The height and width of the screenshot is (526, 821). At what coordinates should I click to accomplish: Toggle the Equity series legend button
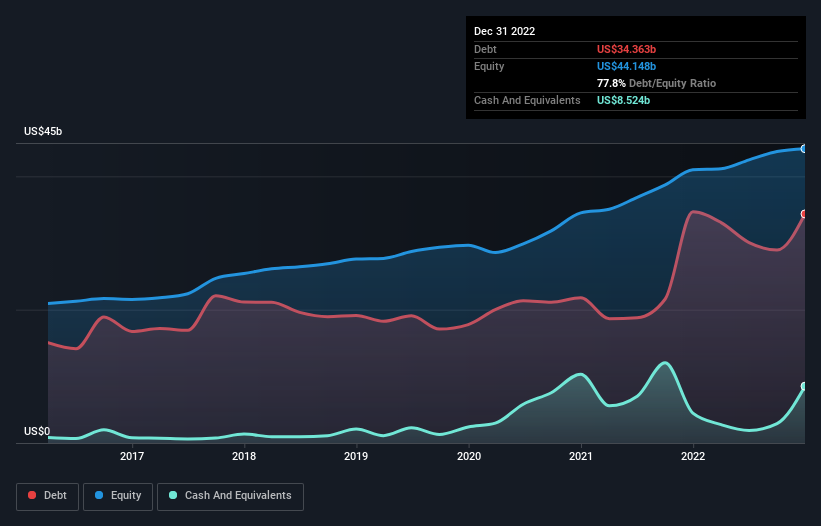pyautogui.click(x=118, y=496)
